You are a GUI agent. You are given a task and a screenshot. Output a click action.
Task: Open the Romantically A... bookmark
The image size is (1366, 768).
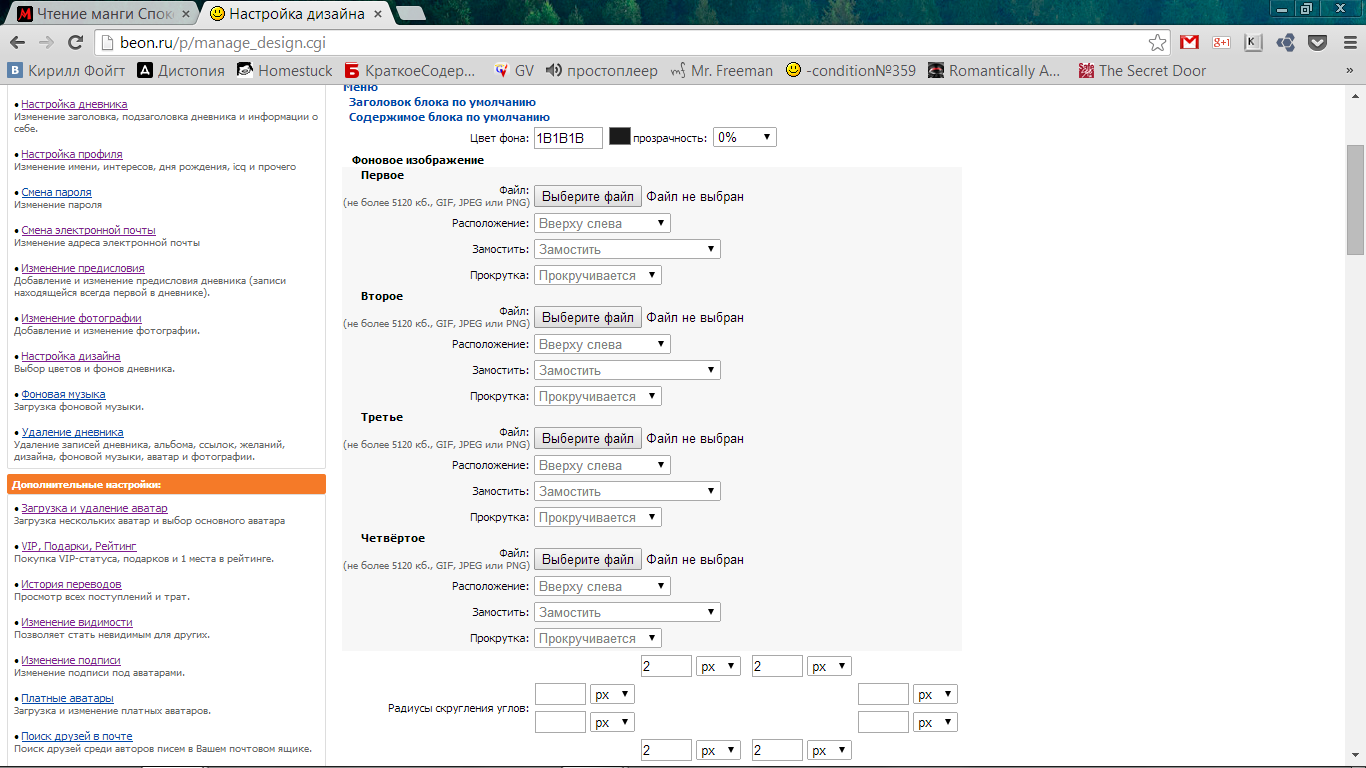point(995,71)
